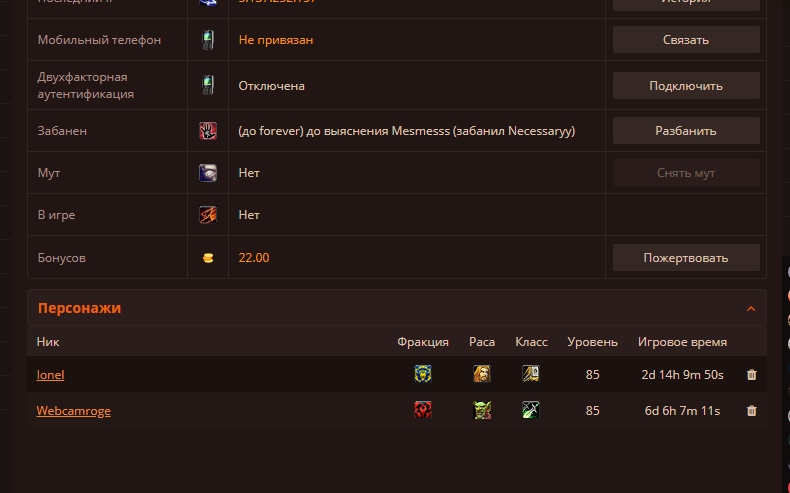Click the two-factor authentication phone icon

[208, 85]
